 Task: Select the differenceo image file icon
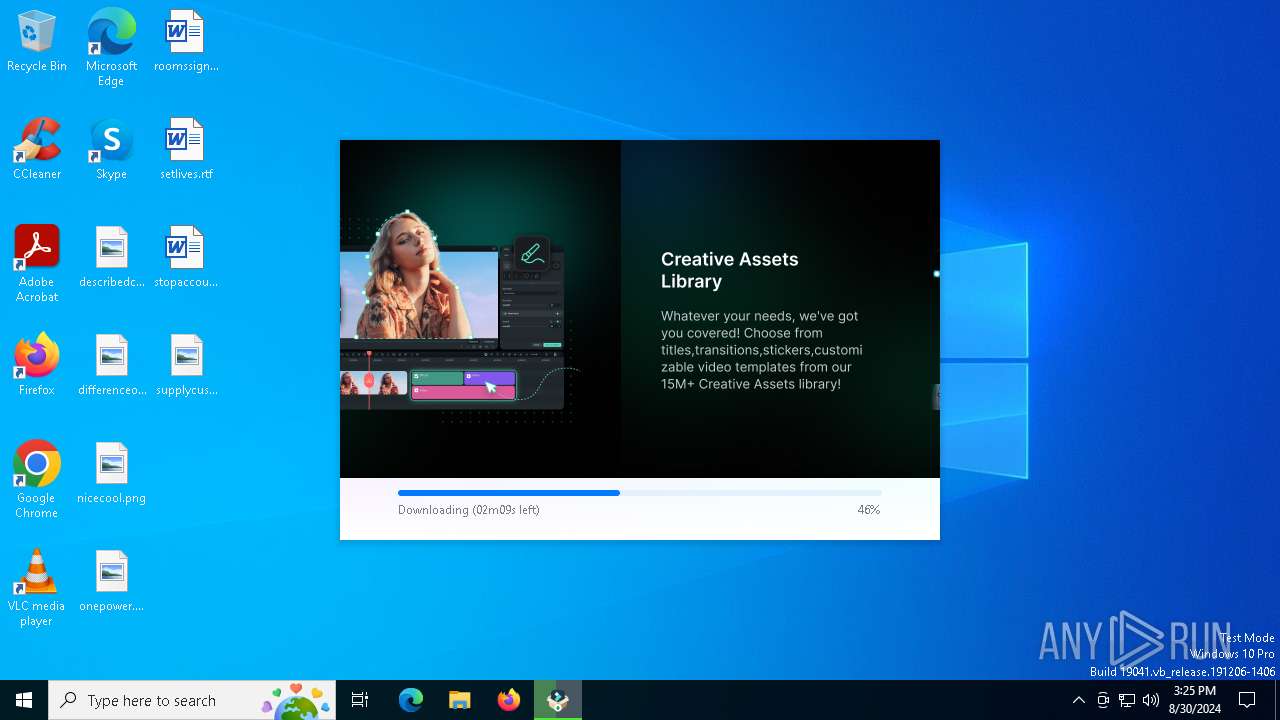click(x=111, y=366)
